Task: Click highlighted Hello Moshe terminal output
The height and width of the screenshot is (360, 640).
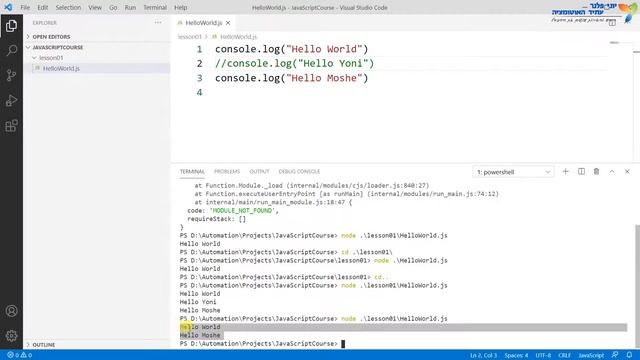Action: coord(200,335)
